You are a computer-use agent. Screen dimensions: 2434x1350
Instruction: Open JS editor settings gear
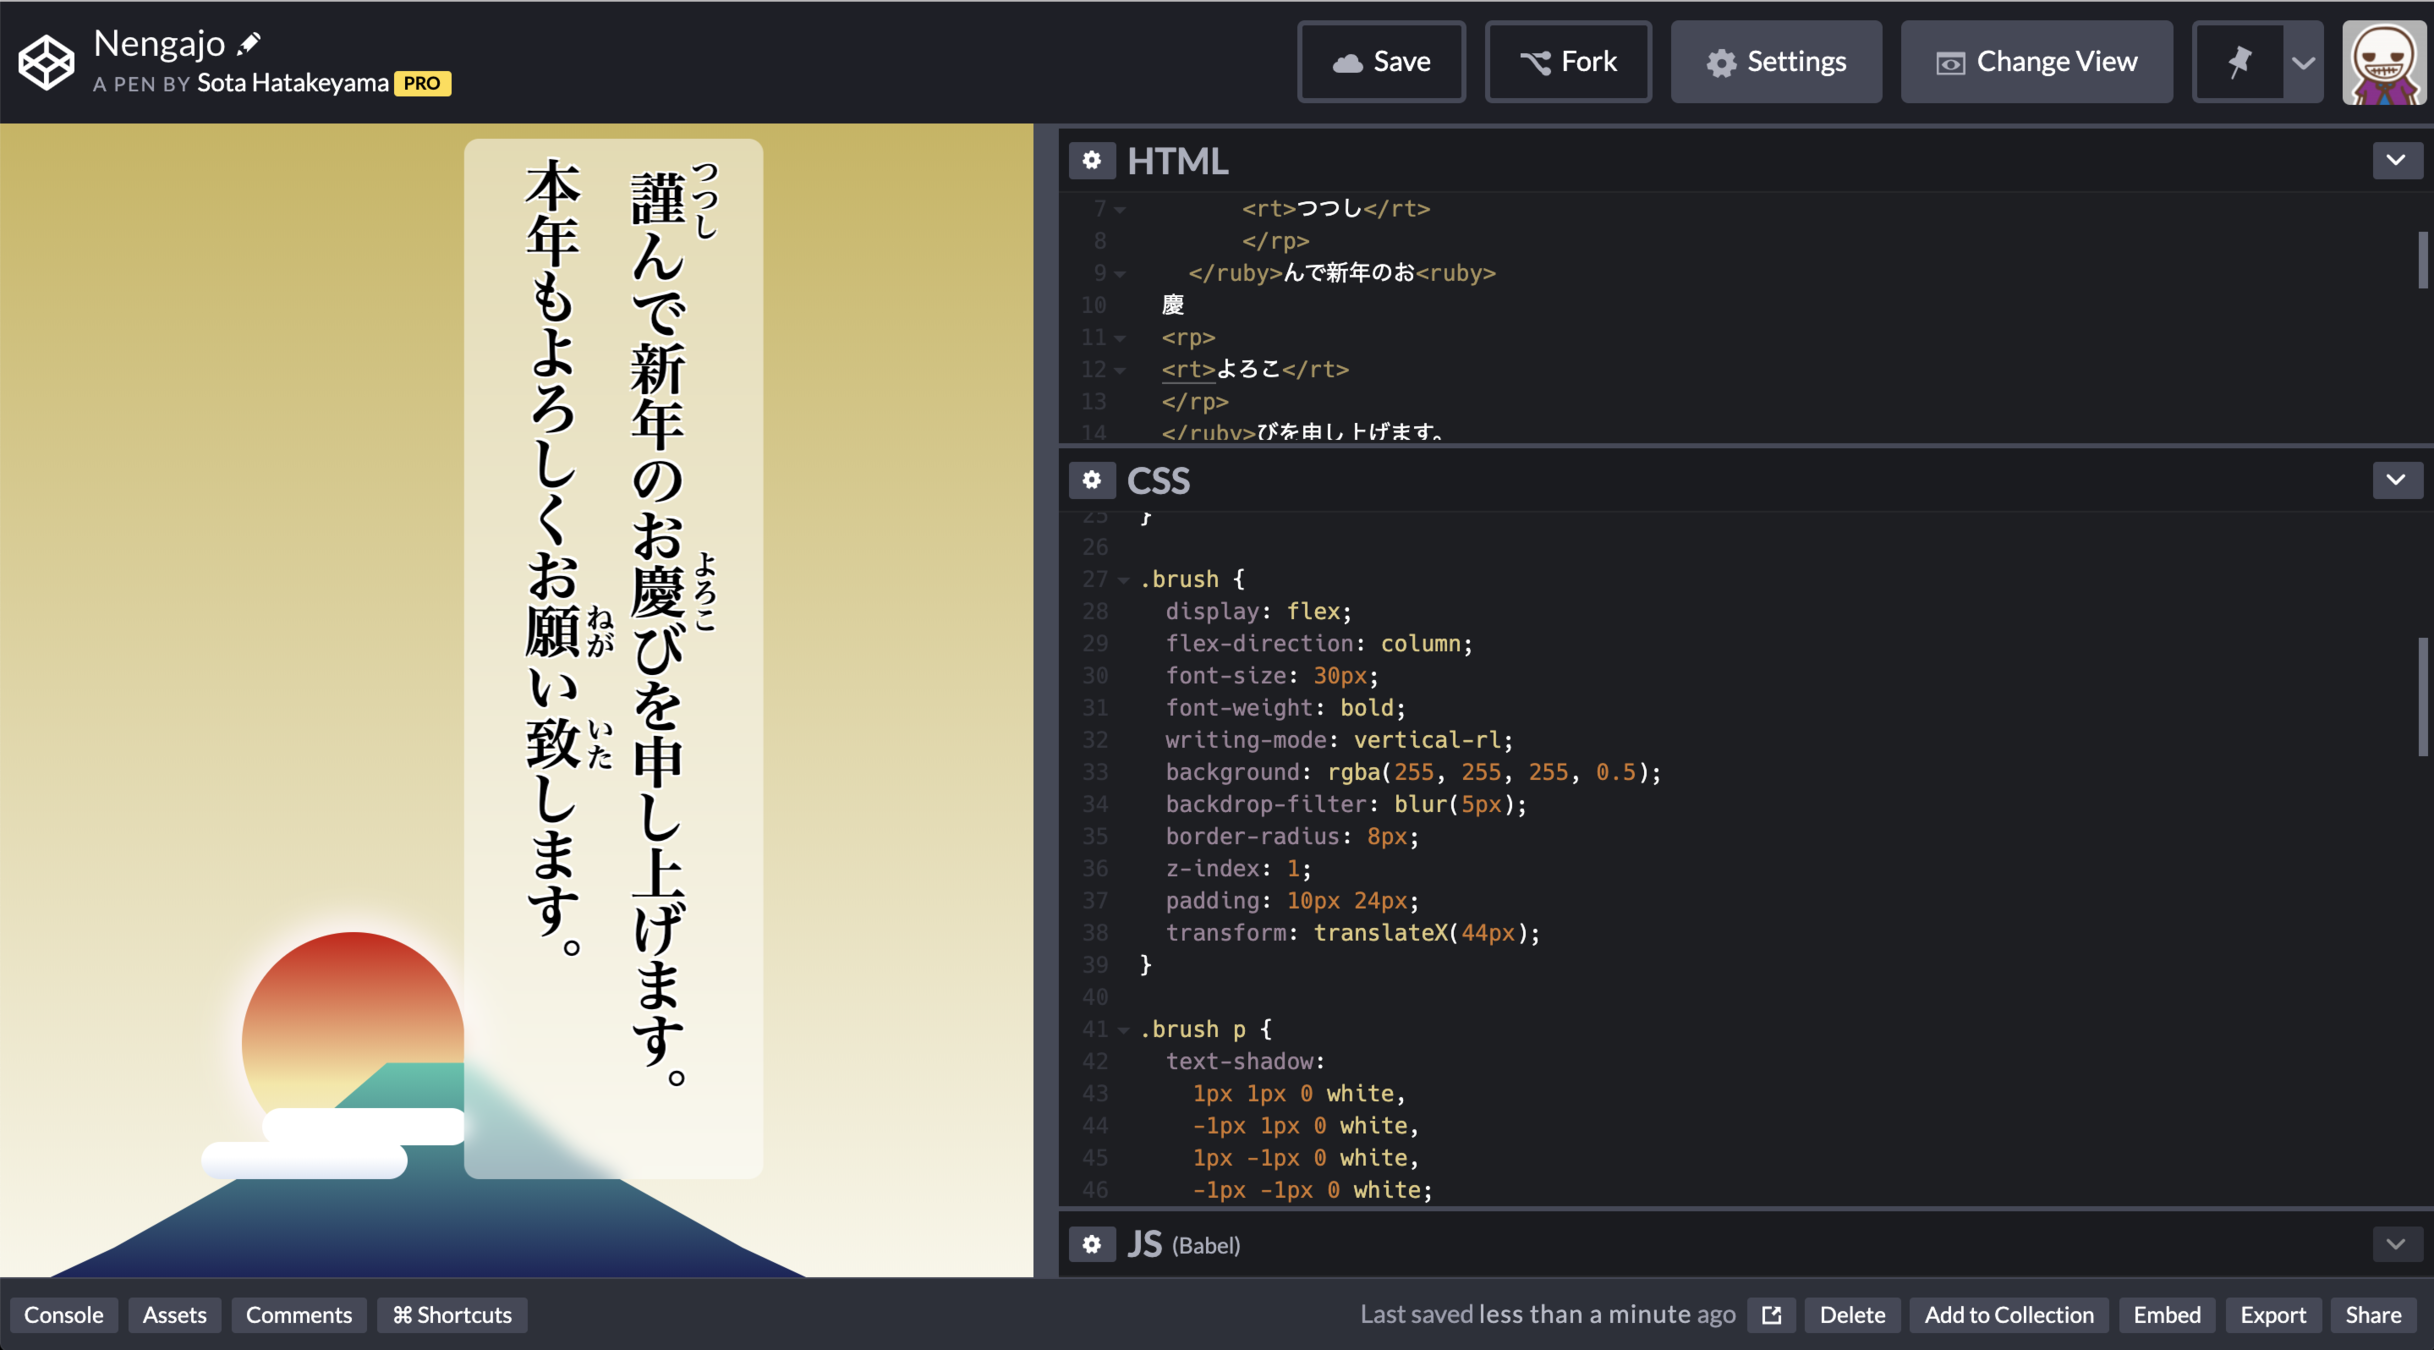point(1091,1244)
